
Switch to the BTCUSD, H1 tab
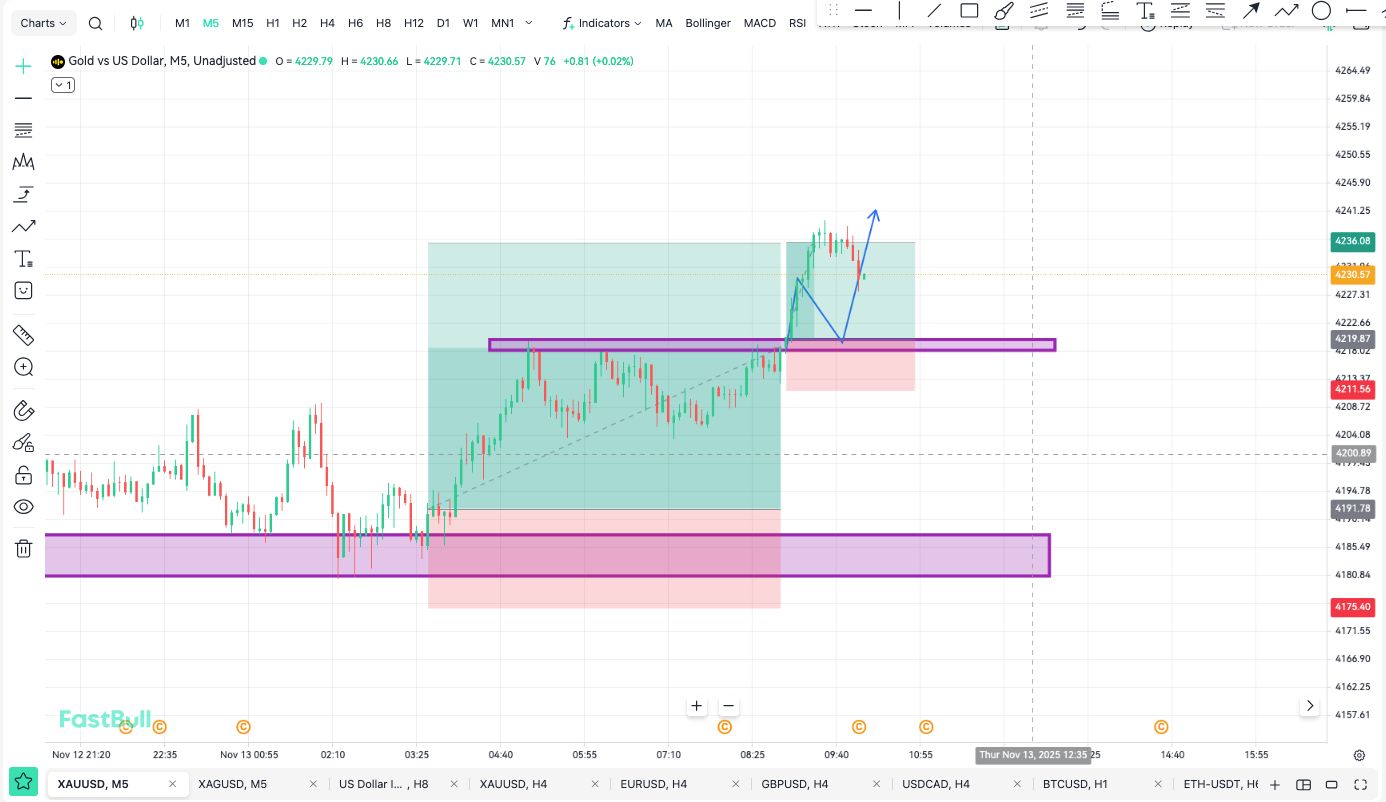tap(1074, 784)
